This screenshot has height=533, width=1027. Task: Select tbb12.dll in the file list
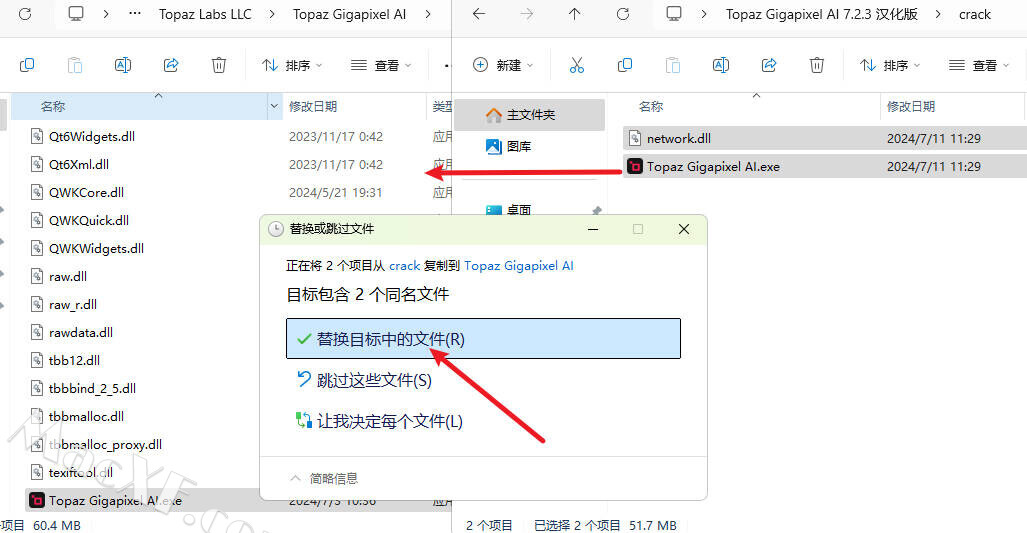[74, 360]
